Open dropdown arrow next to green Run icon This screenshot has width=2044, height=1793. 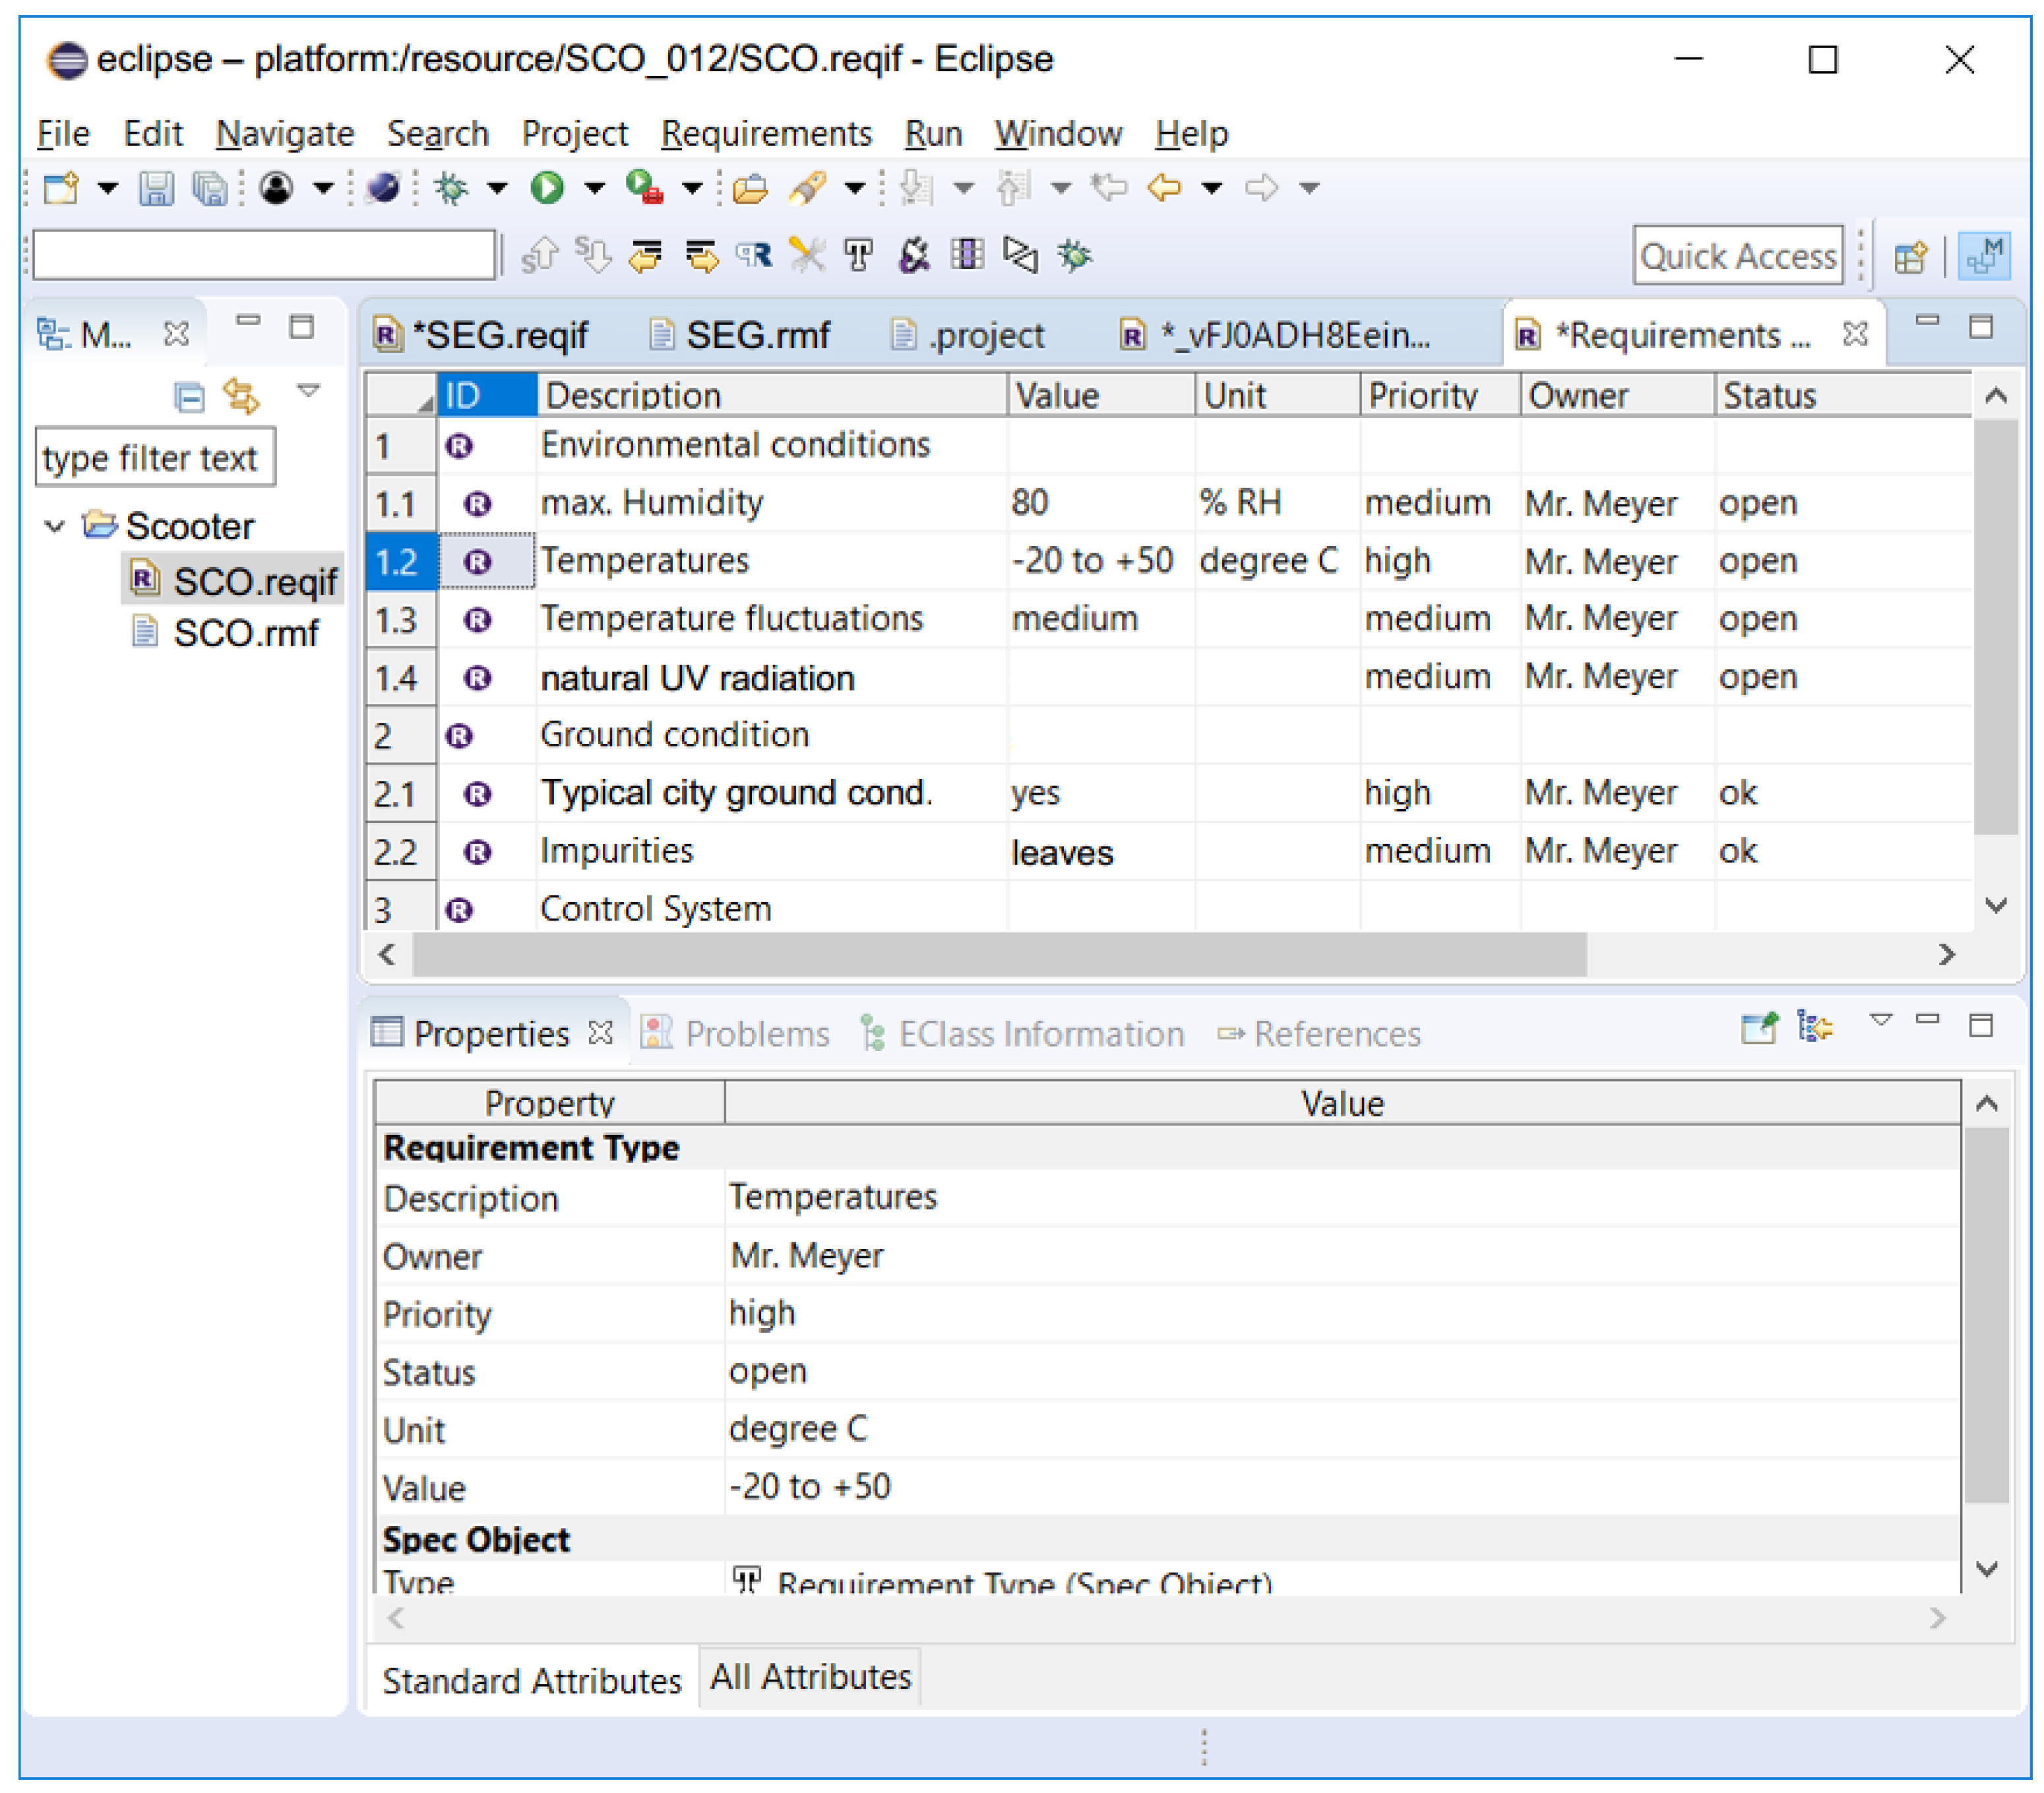pos(594,188)
